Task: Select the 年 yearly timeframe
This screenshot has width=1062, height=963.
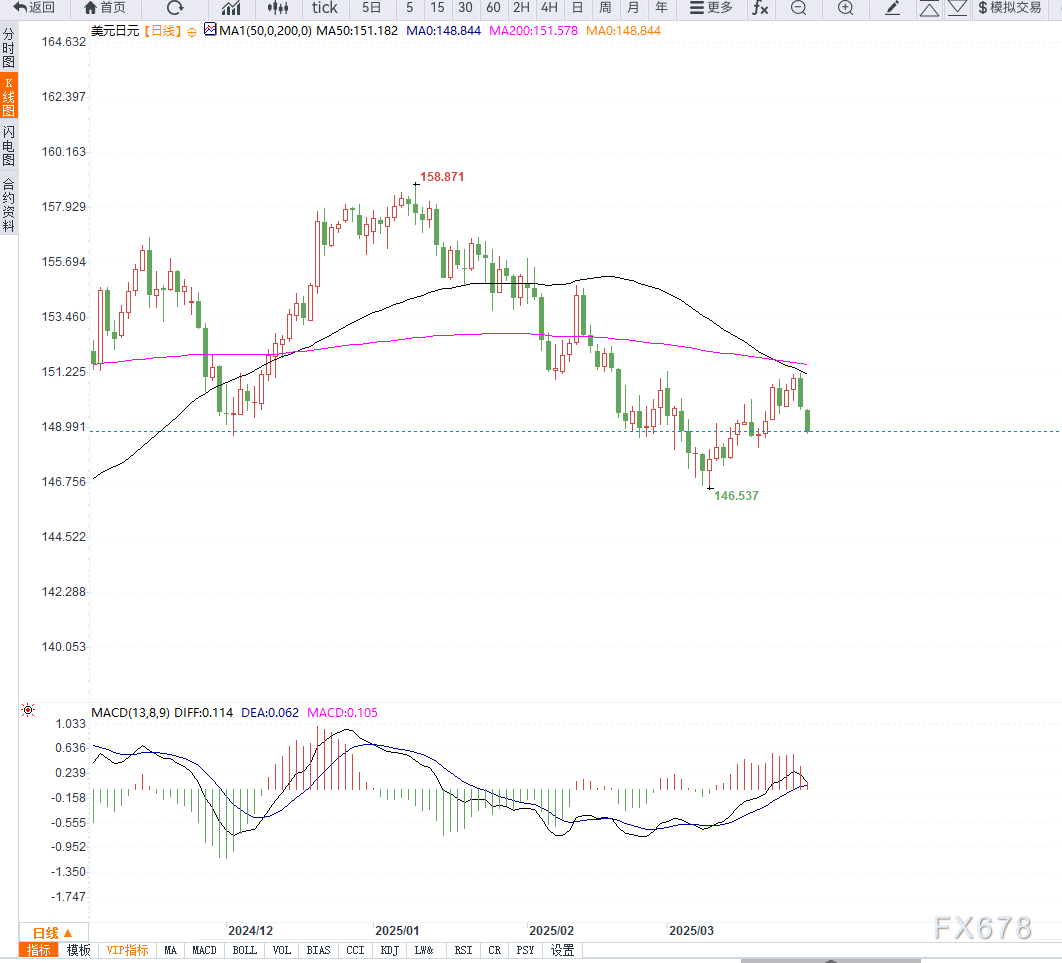Action: click(661, 8)
